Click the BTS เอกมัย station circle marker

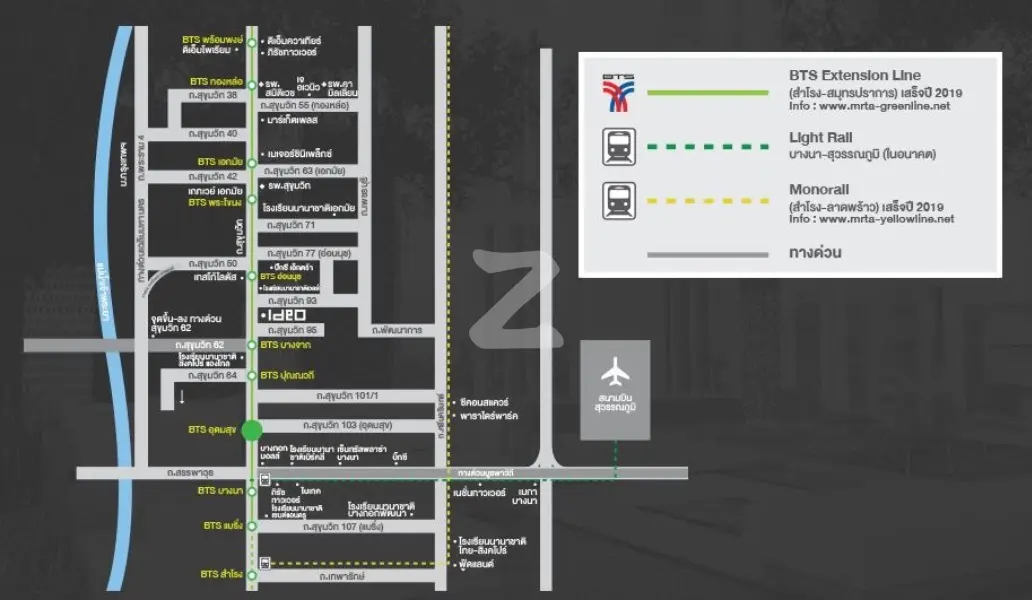click(251, 162)
